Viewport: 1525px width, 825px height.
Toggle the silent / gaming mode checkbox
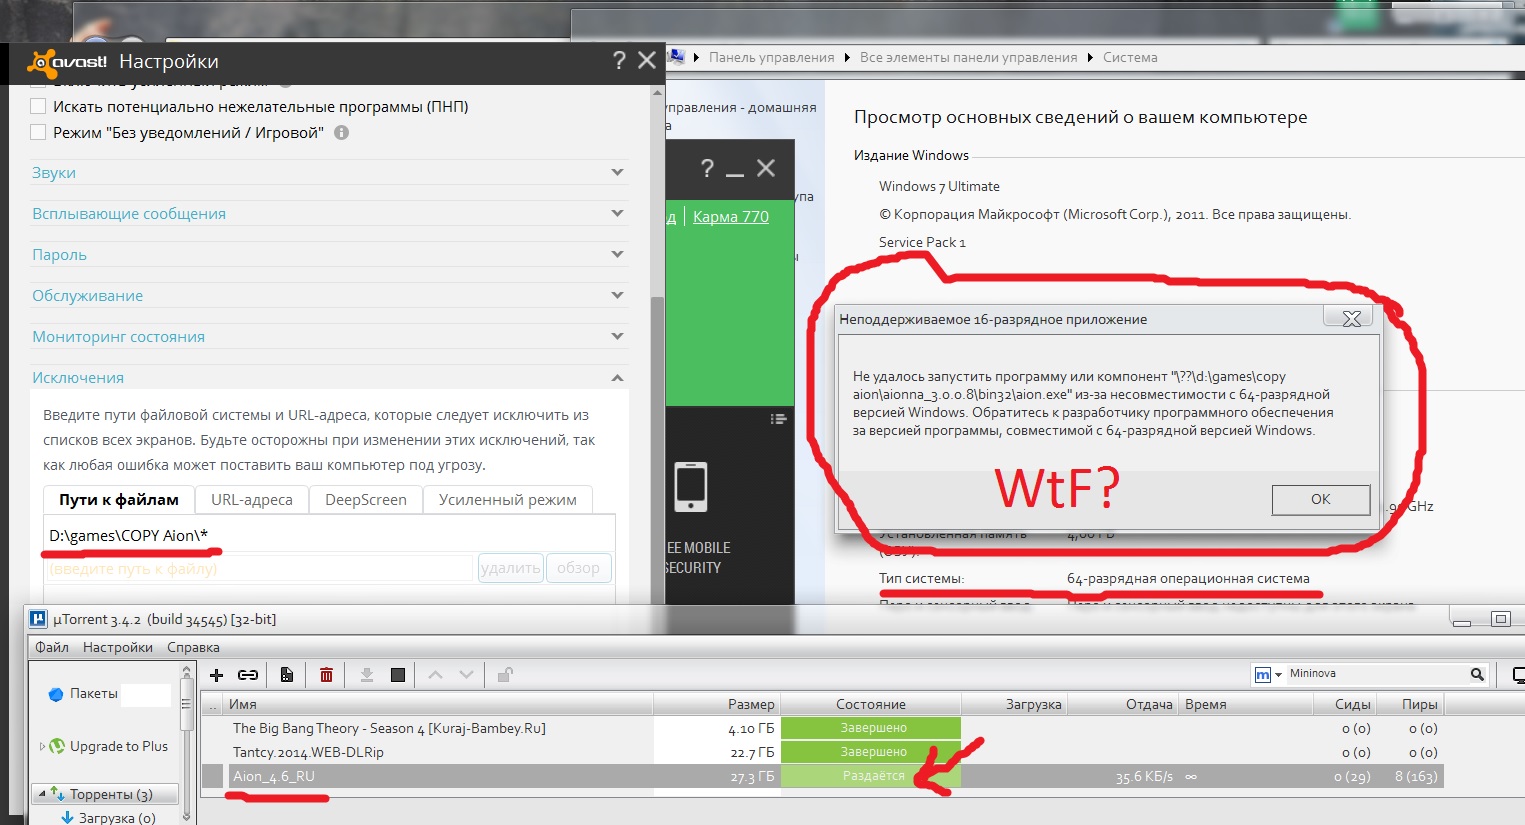click(38, 132)
